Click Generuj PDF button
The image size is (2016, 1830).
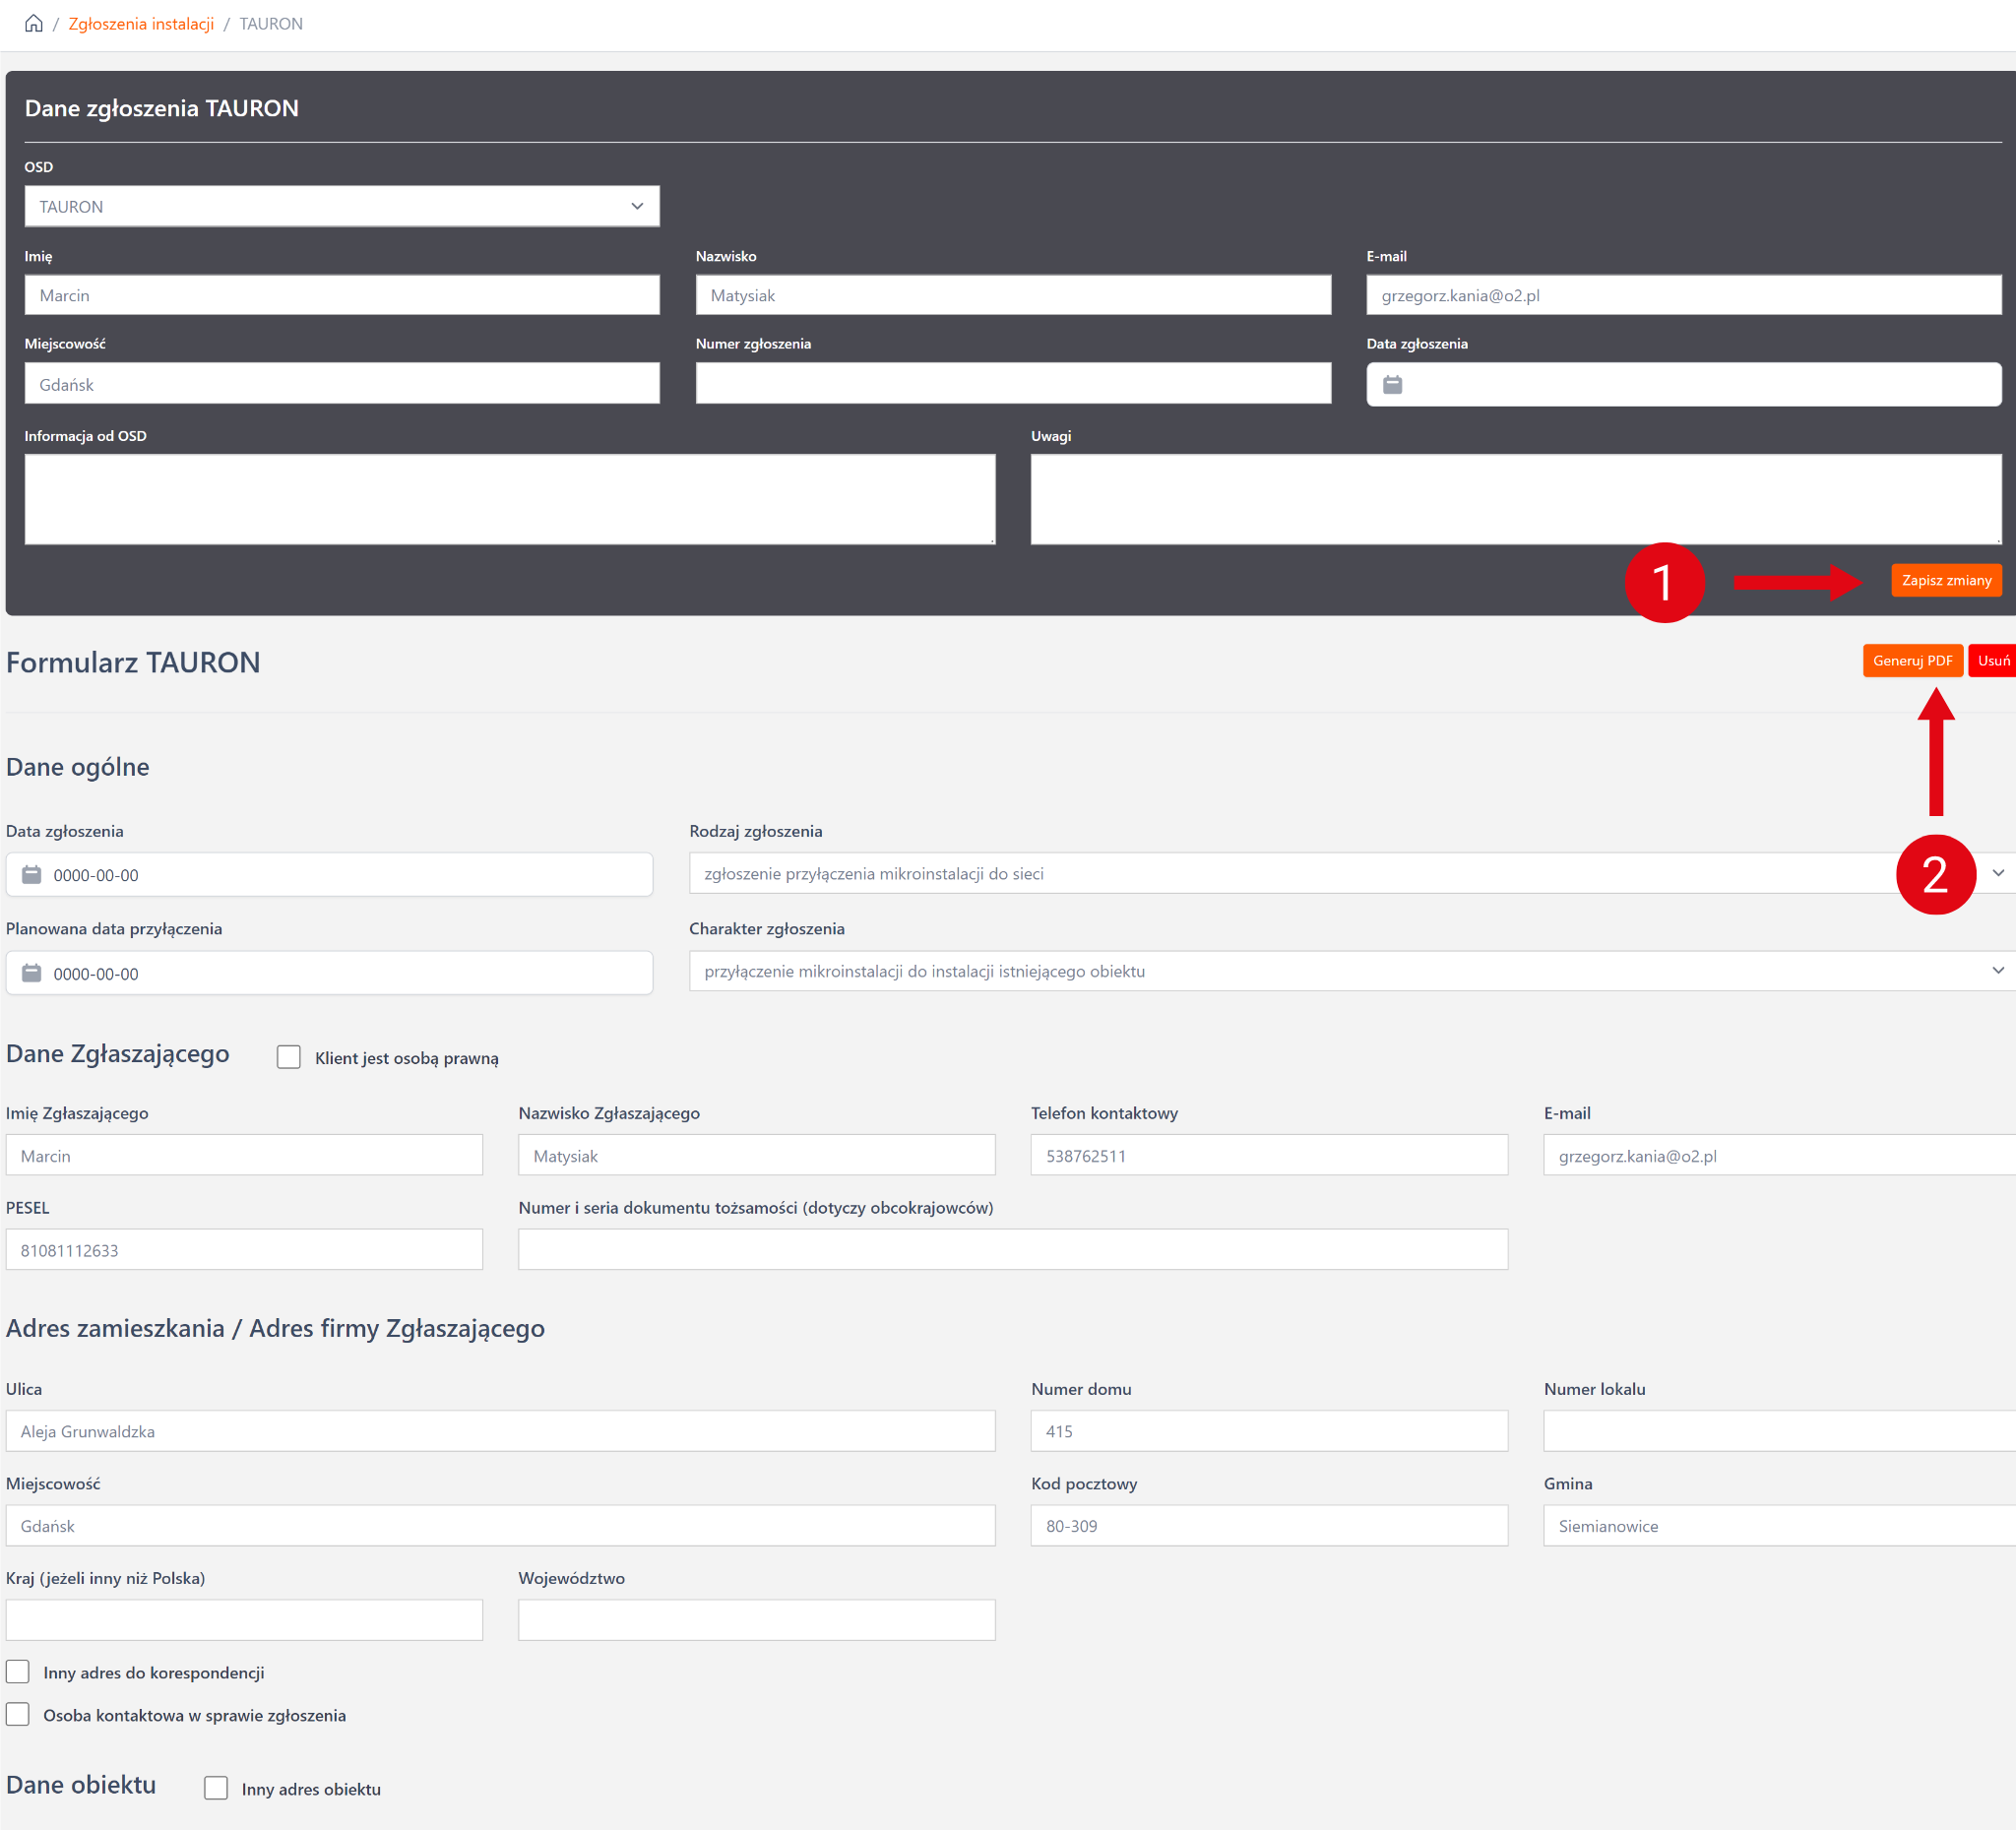[x=1911, y=660]
